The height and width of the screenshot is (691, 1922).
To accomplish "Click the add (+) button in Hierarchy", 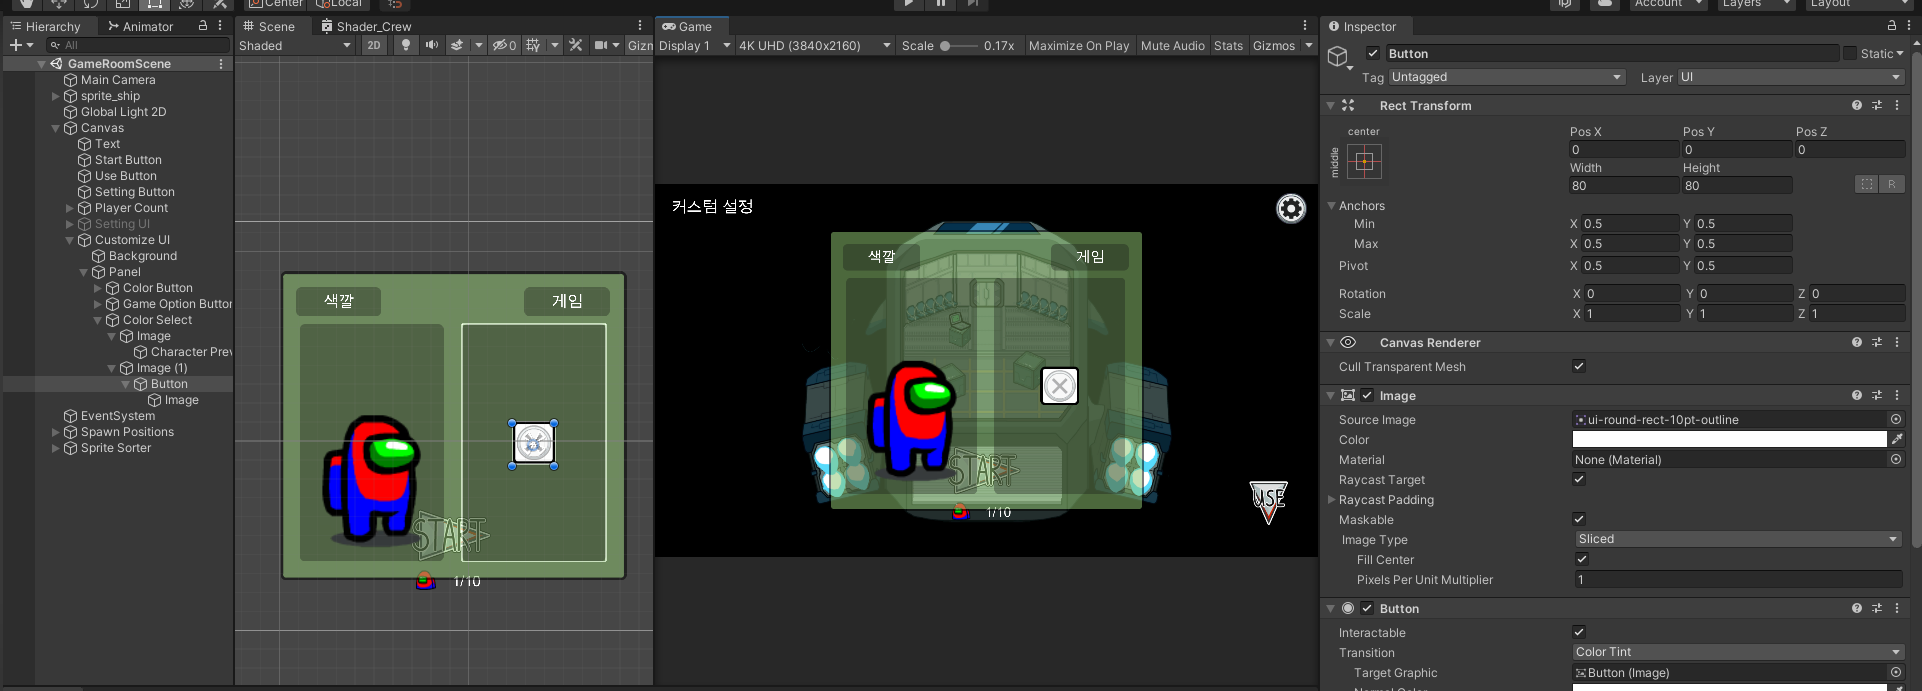I will pyautogui.click(x=16, y=45).
